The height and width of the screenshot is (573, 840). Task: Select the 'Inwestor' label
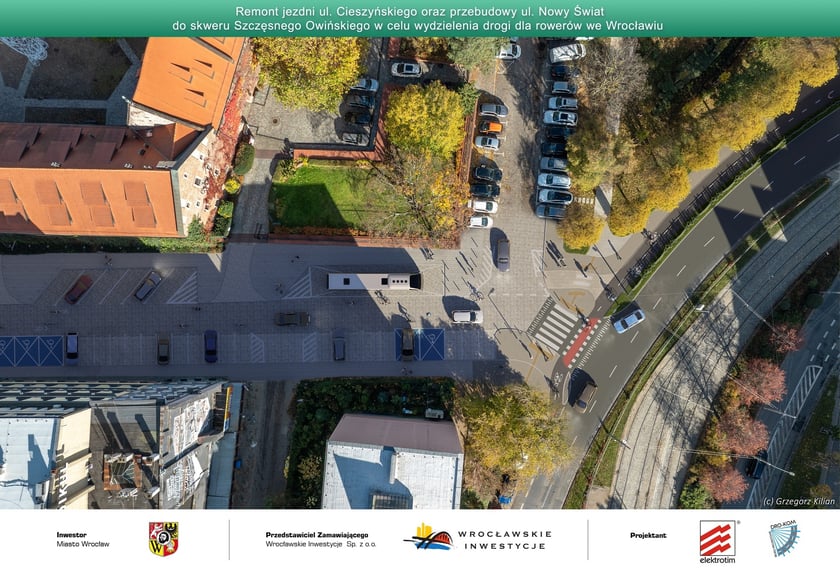click(71, 534)
